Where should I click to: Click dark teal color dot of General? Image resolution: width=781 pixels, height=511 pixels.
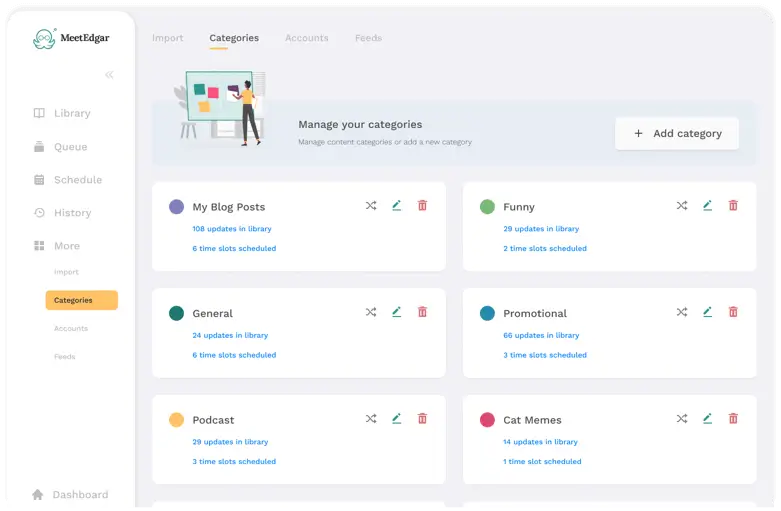pos(176,313)
